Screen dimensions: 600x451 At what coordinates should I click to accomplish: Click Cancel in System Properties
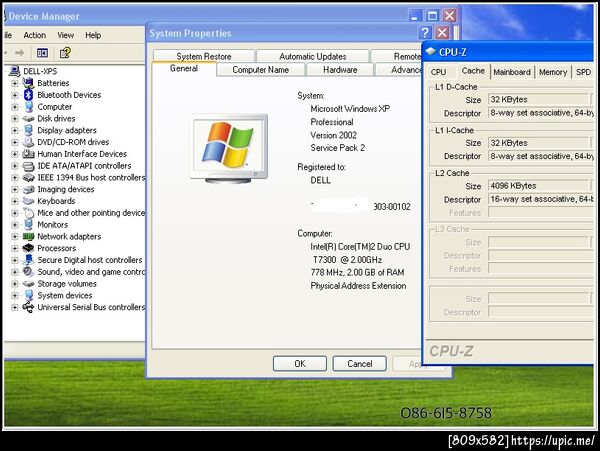tap(359, 363)
